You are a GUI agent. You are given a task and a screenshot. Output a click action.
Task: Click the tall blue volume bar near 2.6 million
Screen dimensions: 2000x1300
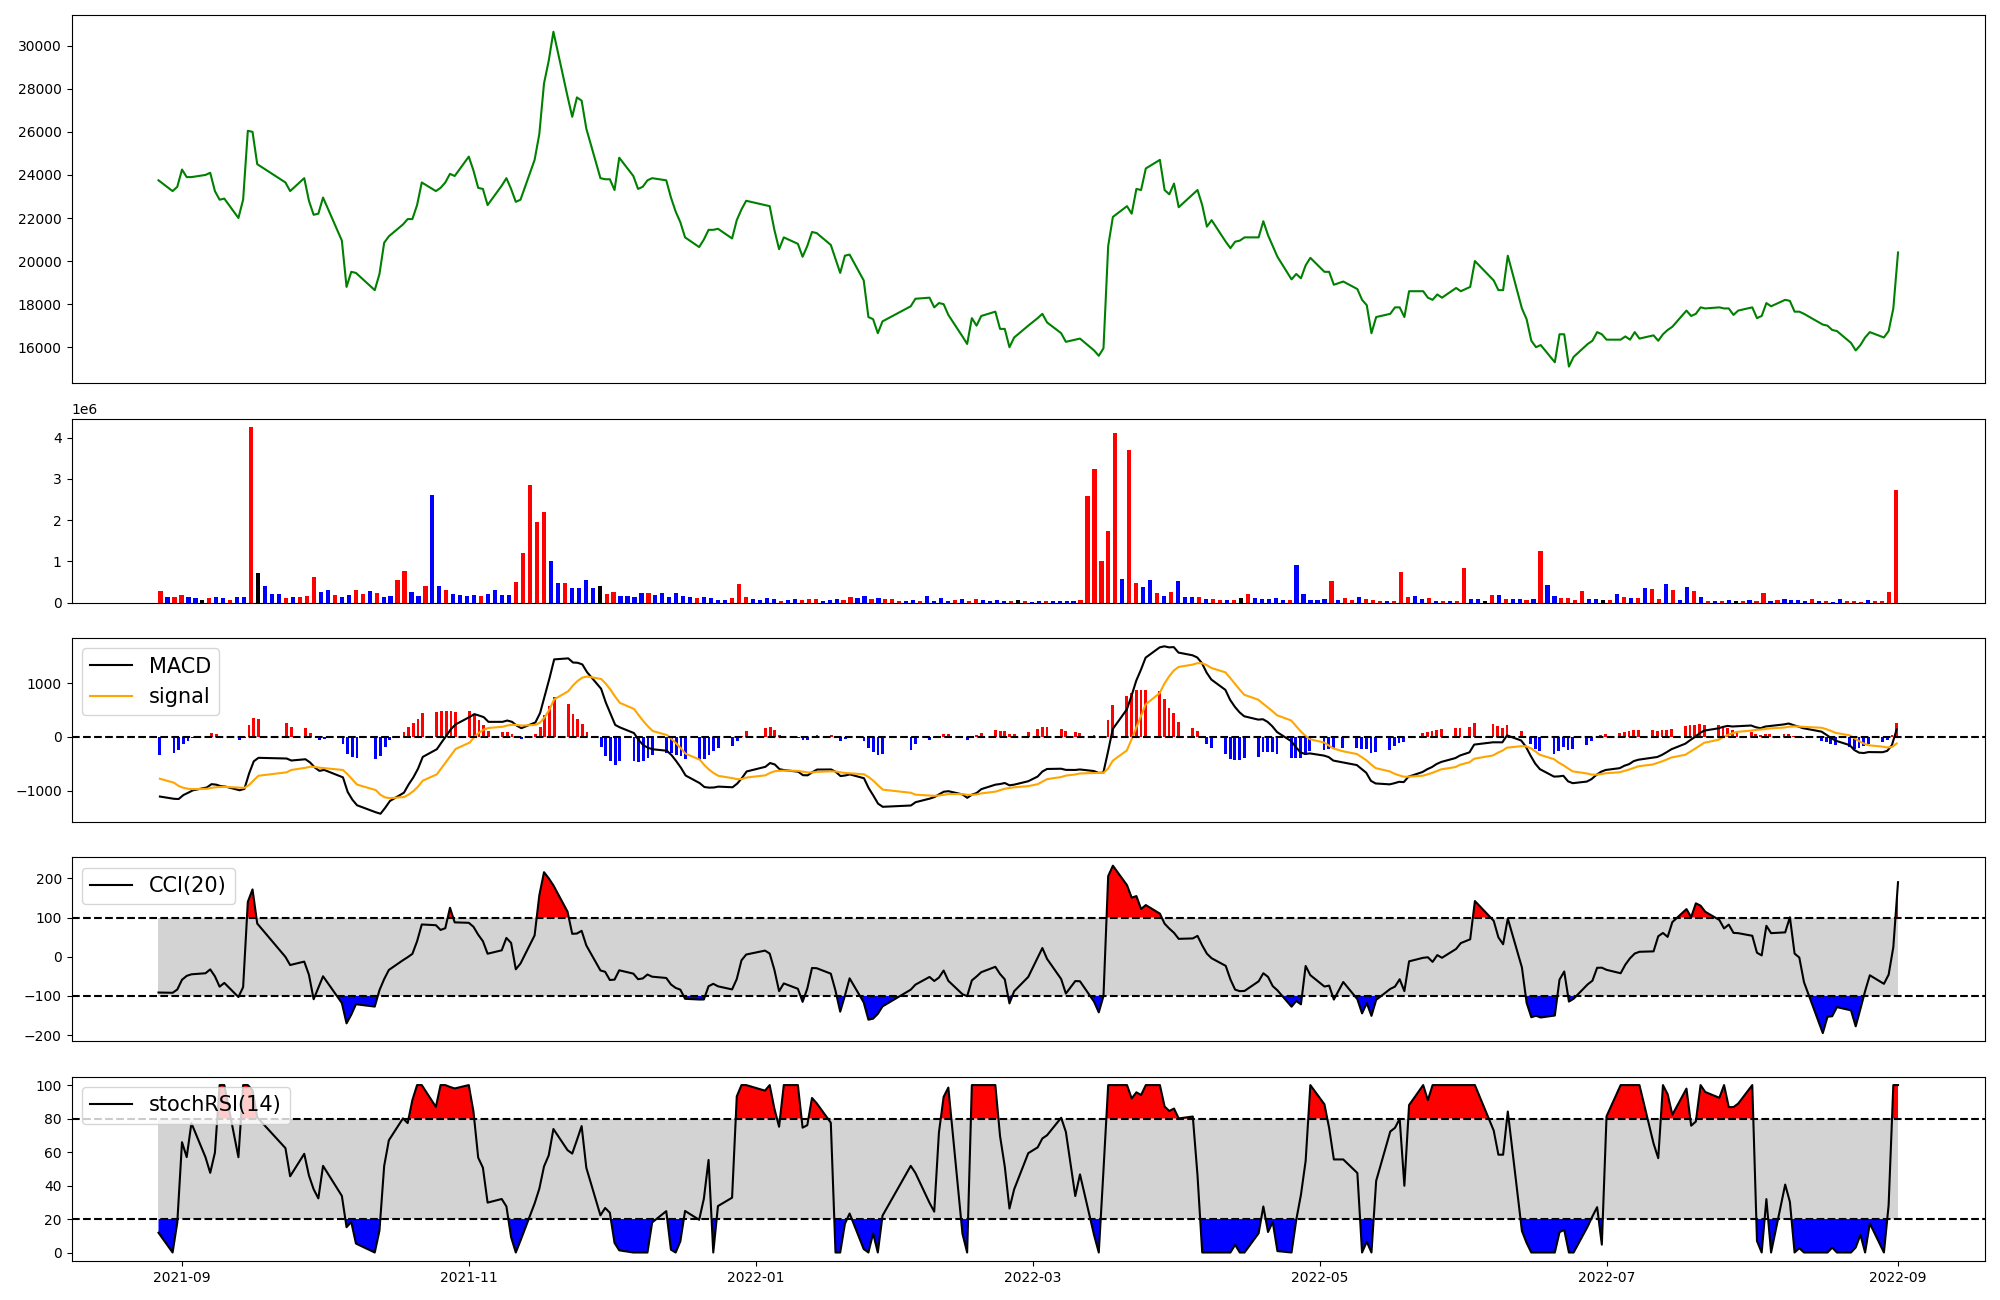[432, 548]
